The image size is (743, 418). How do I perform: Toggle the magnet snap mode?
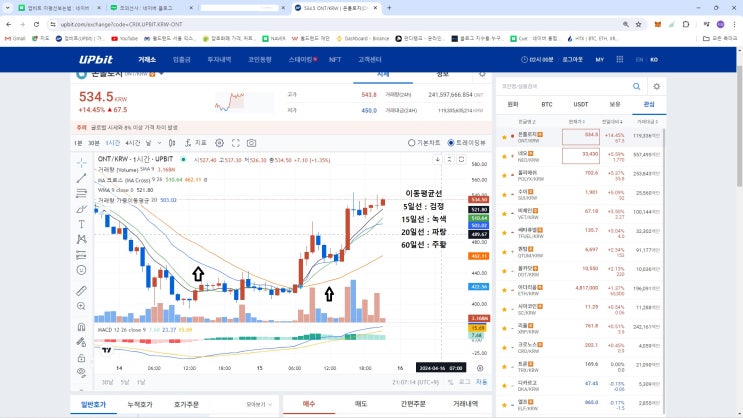82,327
